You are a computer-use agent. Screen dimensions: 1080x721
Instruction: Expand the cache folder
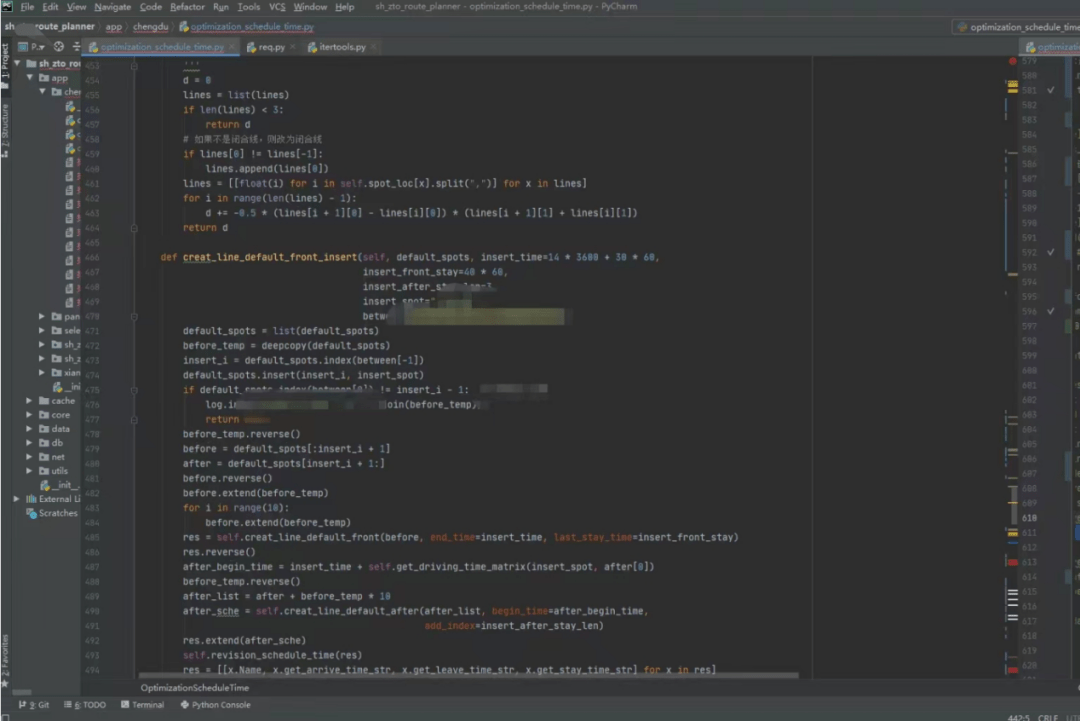(29, 401)
